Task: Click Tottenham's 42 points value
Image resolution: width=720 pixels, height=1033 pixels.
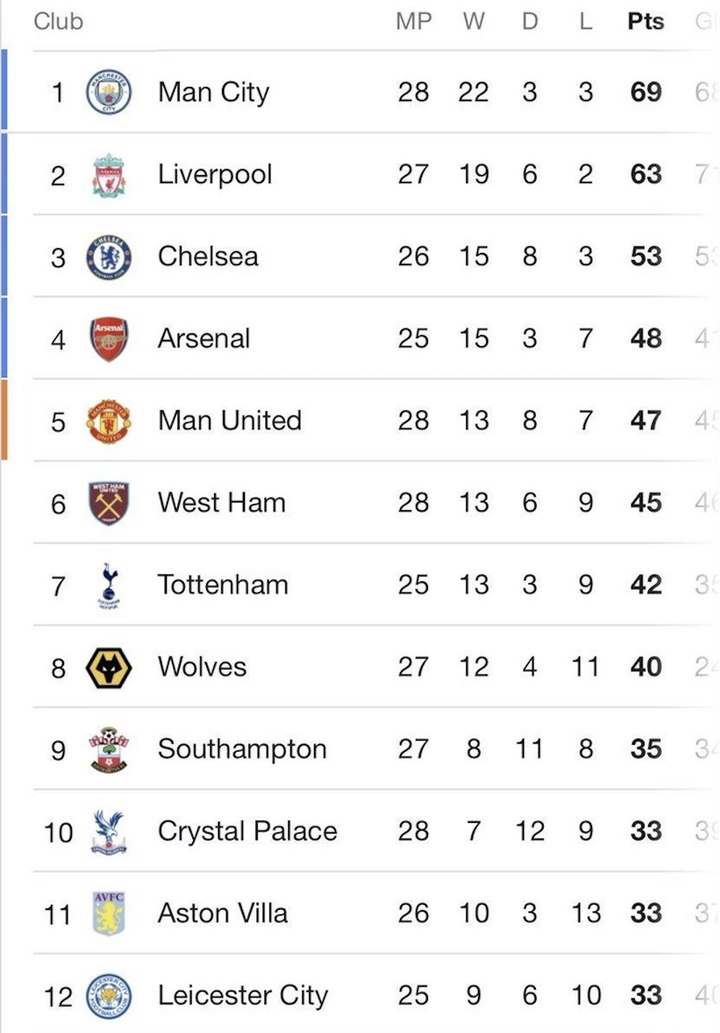Action: (x=646, y=585)
